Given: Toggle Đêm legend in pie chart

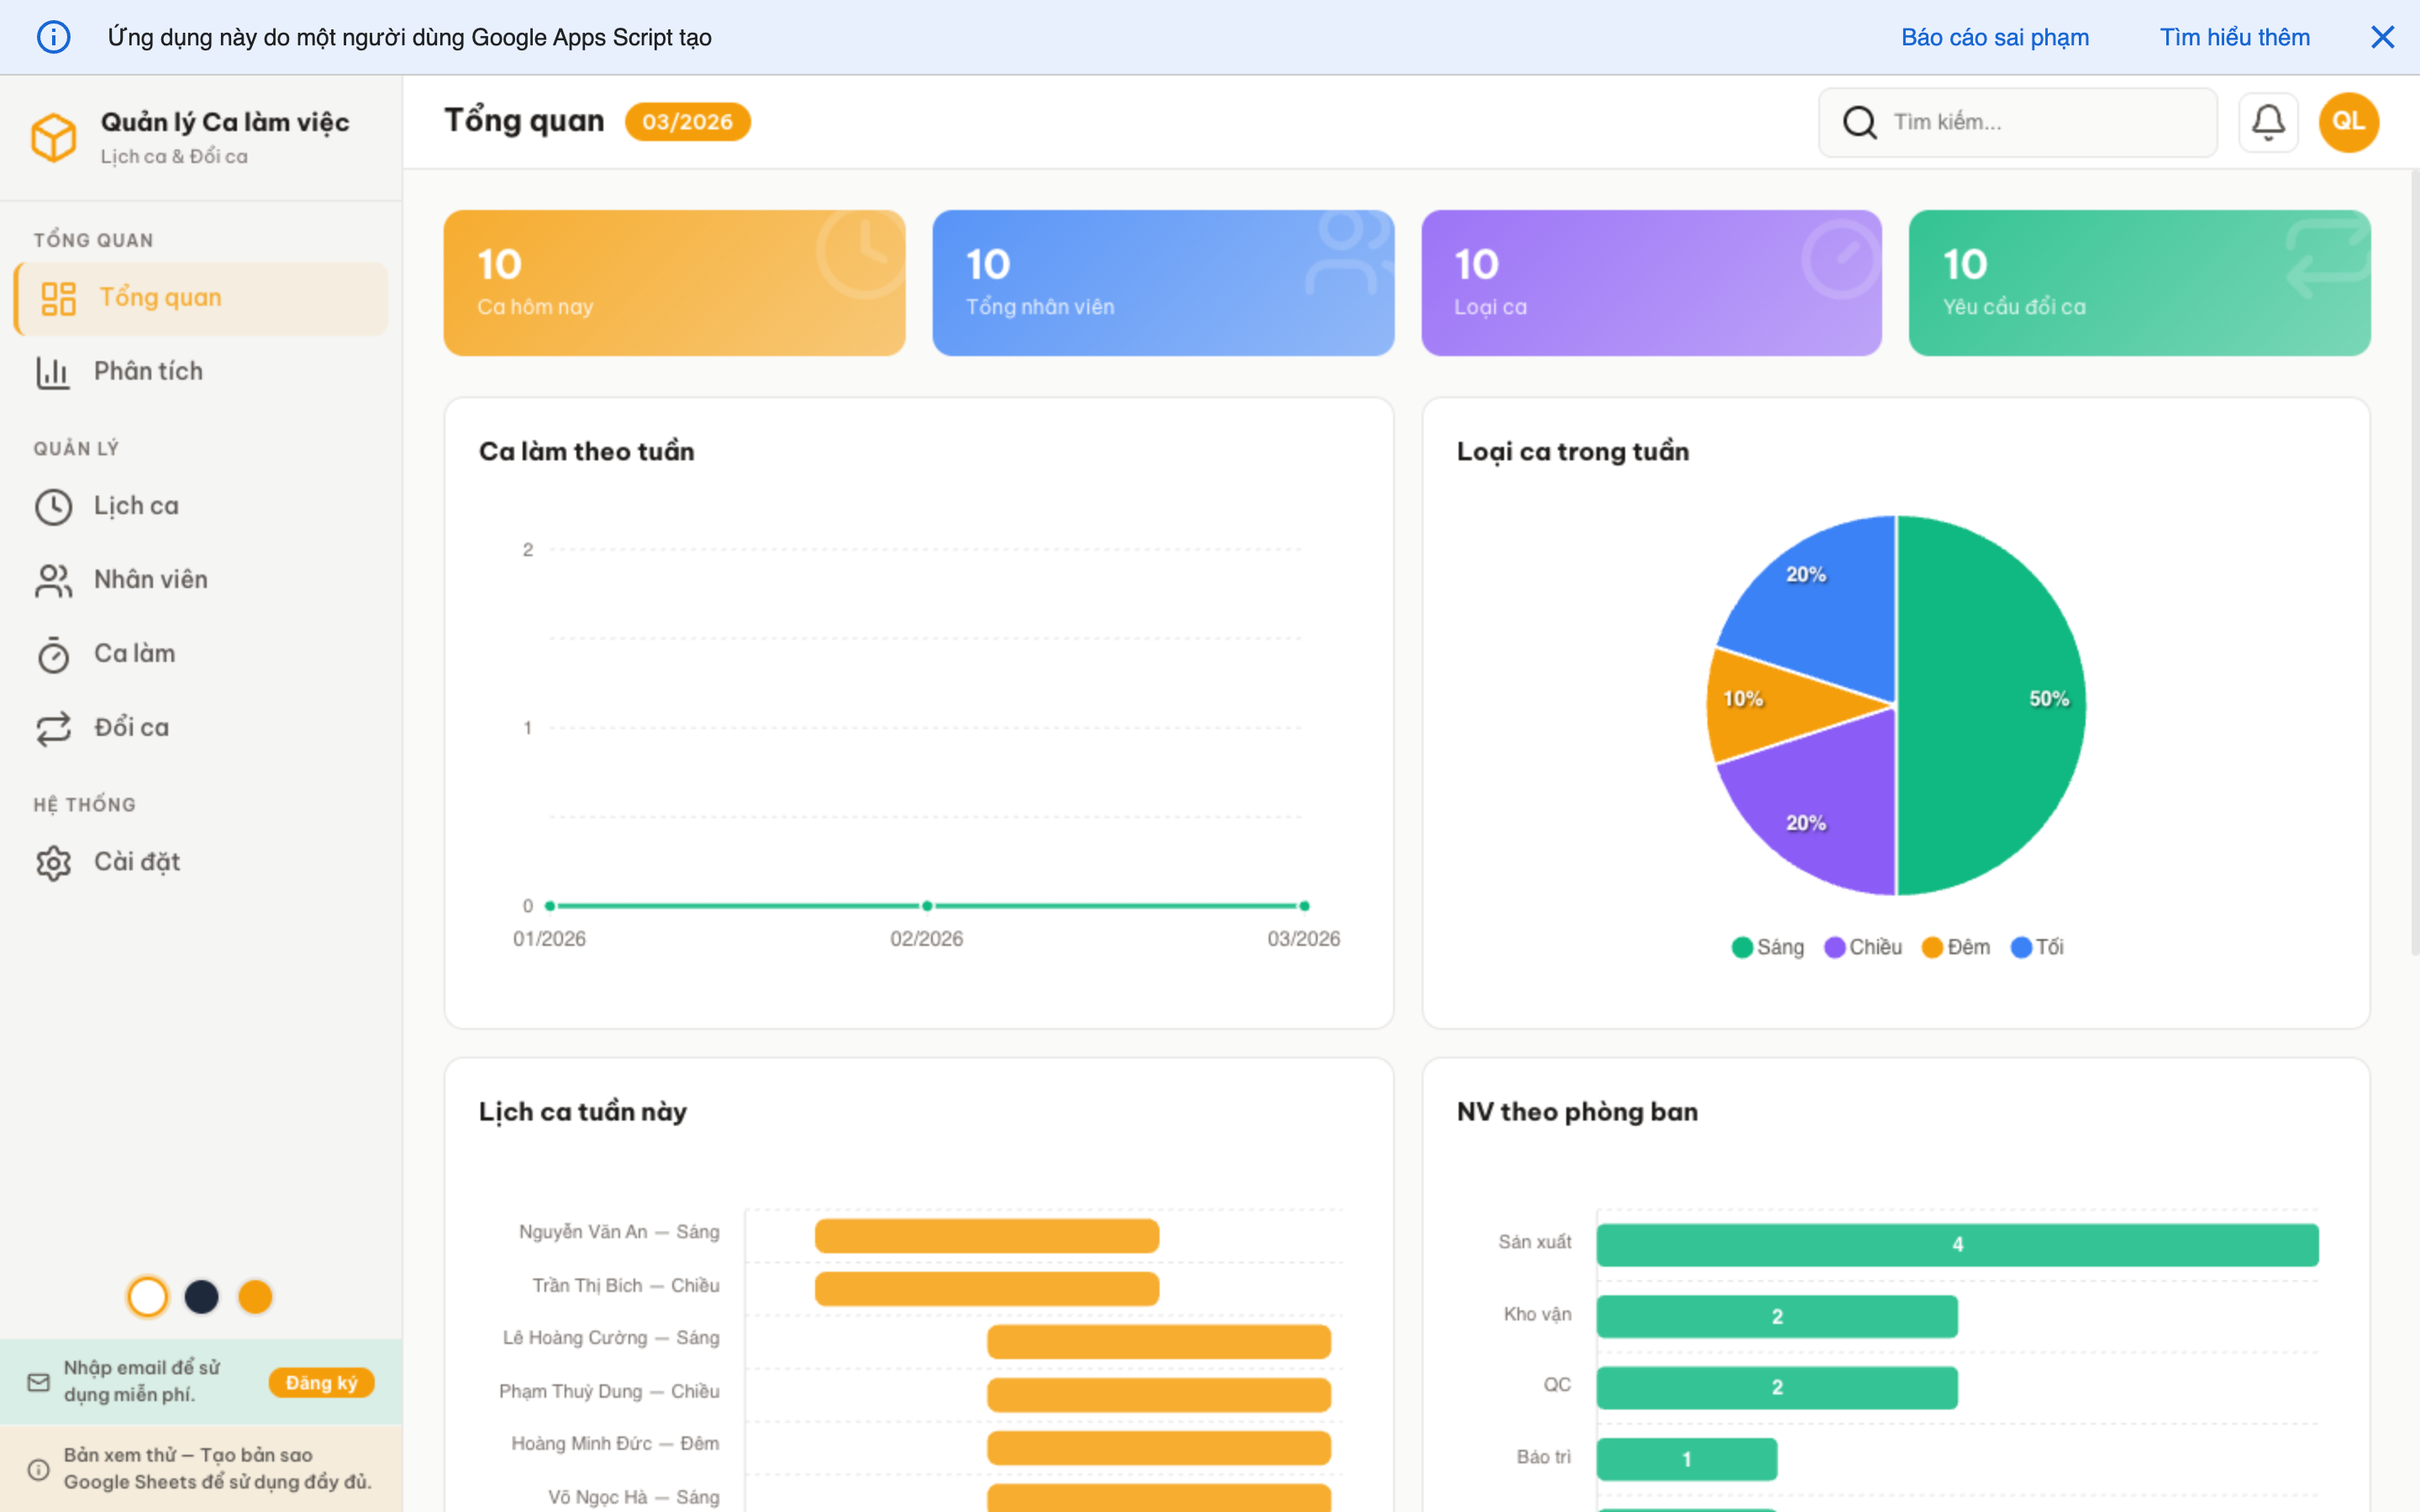Looking at the screenshot, I should tap(1956, 947).
